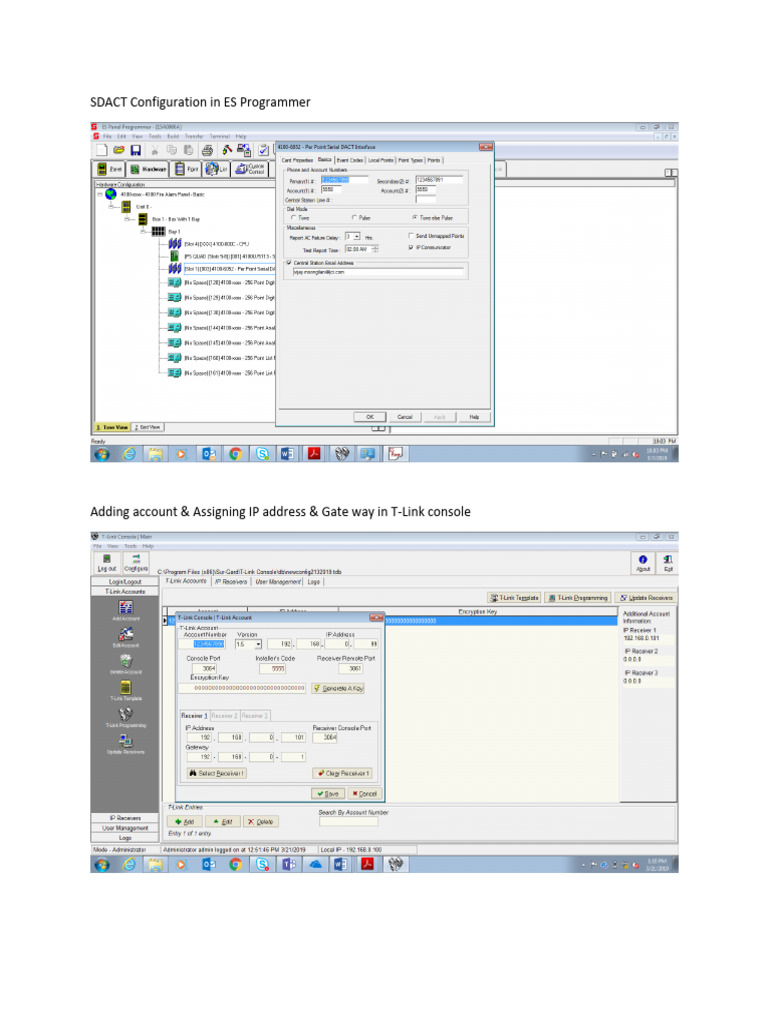
Task: Switch to Event Codes tab in DACT dialog
Action: (x=349, y=160)
